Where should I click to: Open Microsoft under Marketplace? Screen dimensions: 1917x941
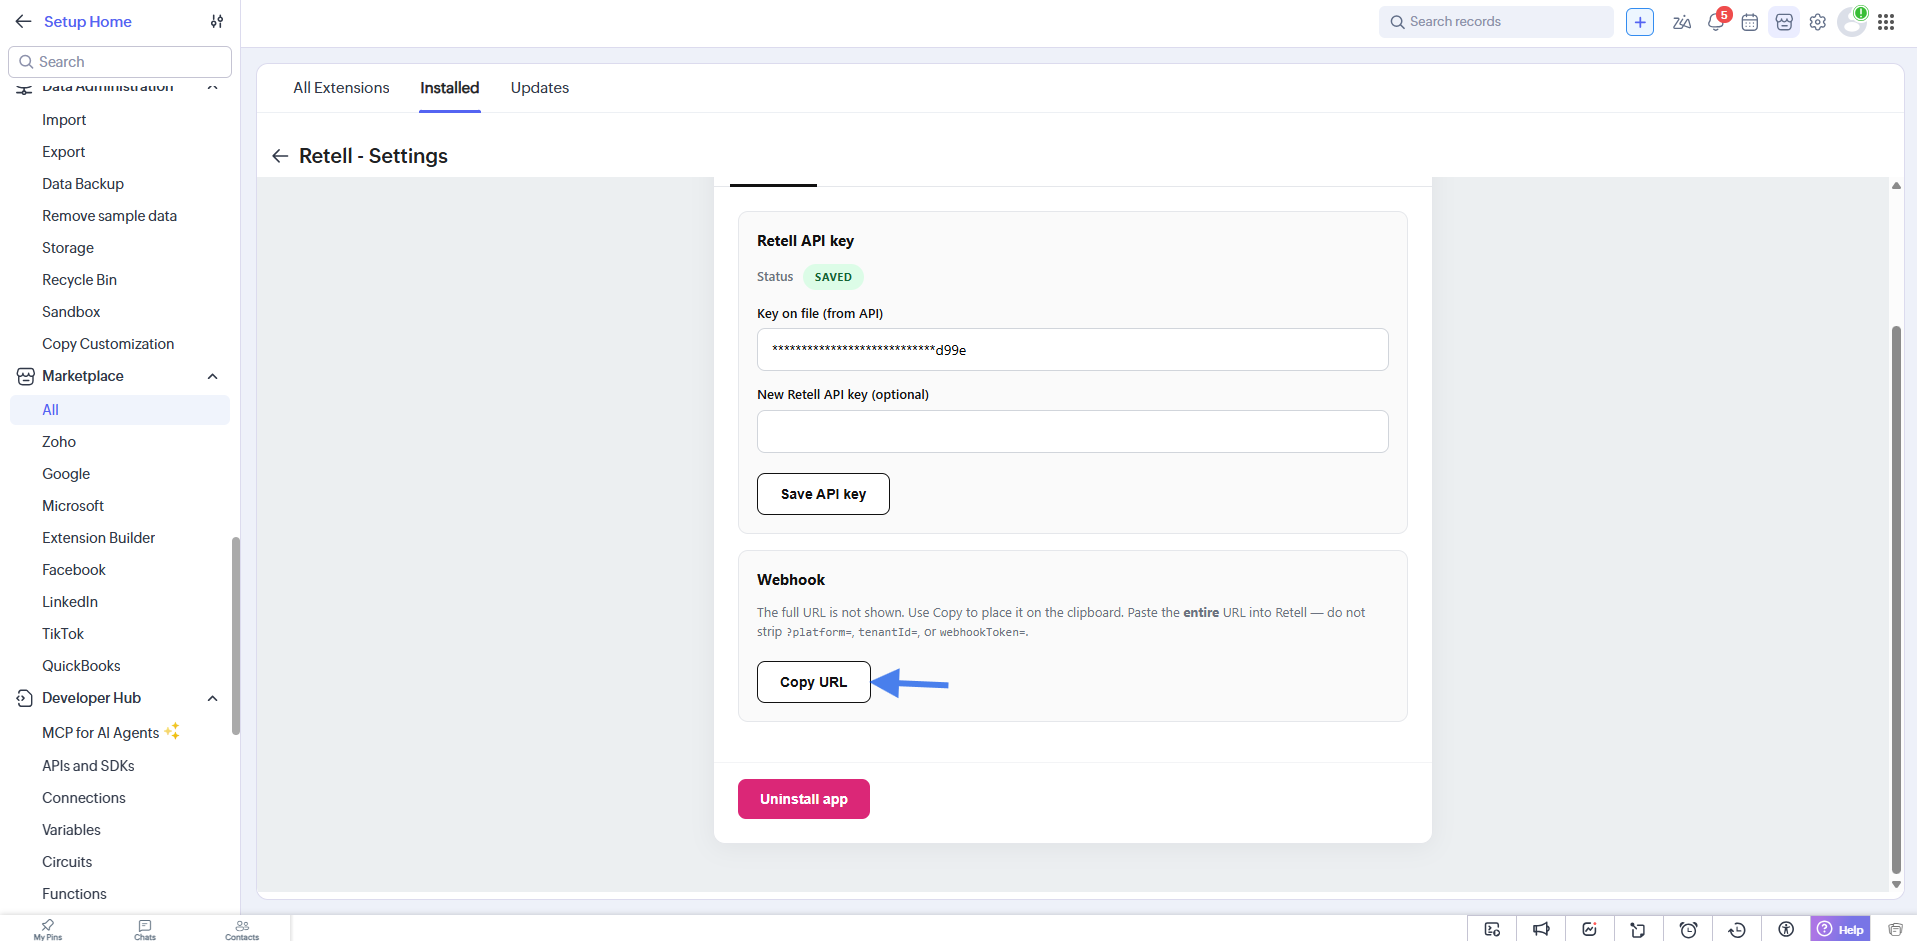pos(73,506)
